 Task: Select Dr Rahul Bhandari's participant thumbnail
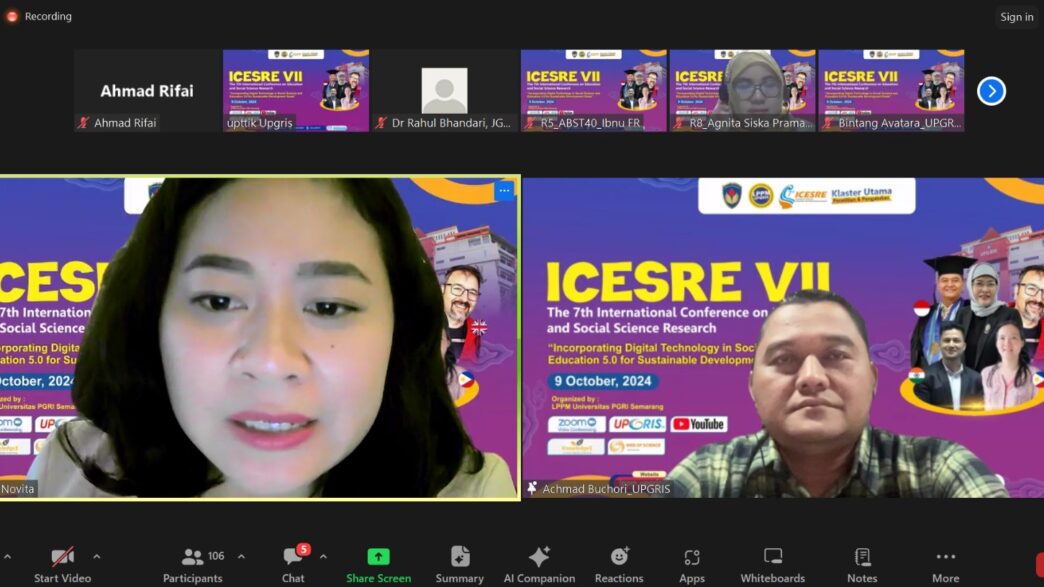tap(444, 91)
